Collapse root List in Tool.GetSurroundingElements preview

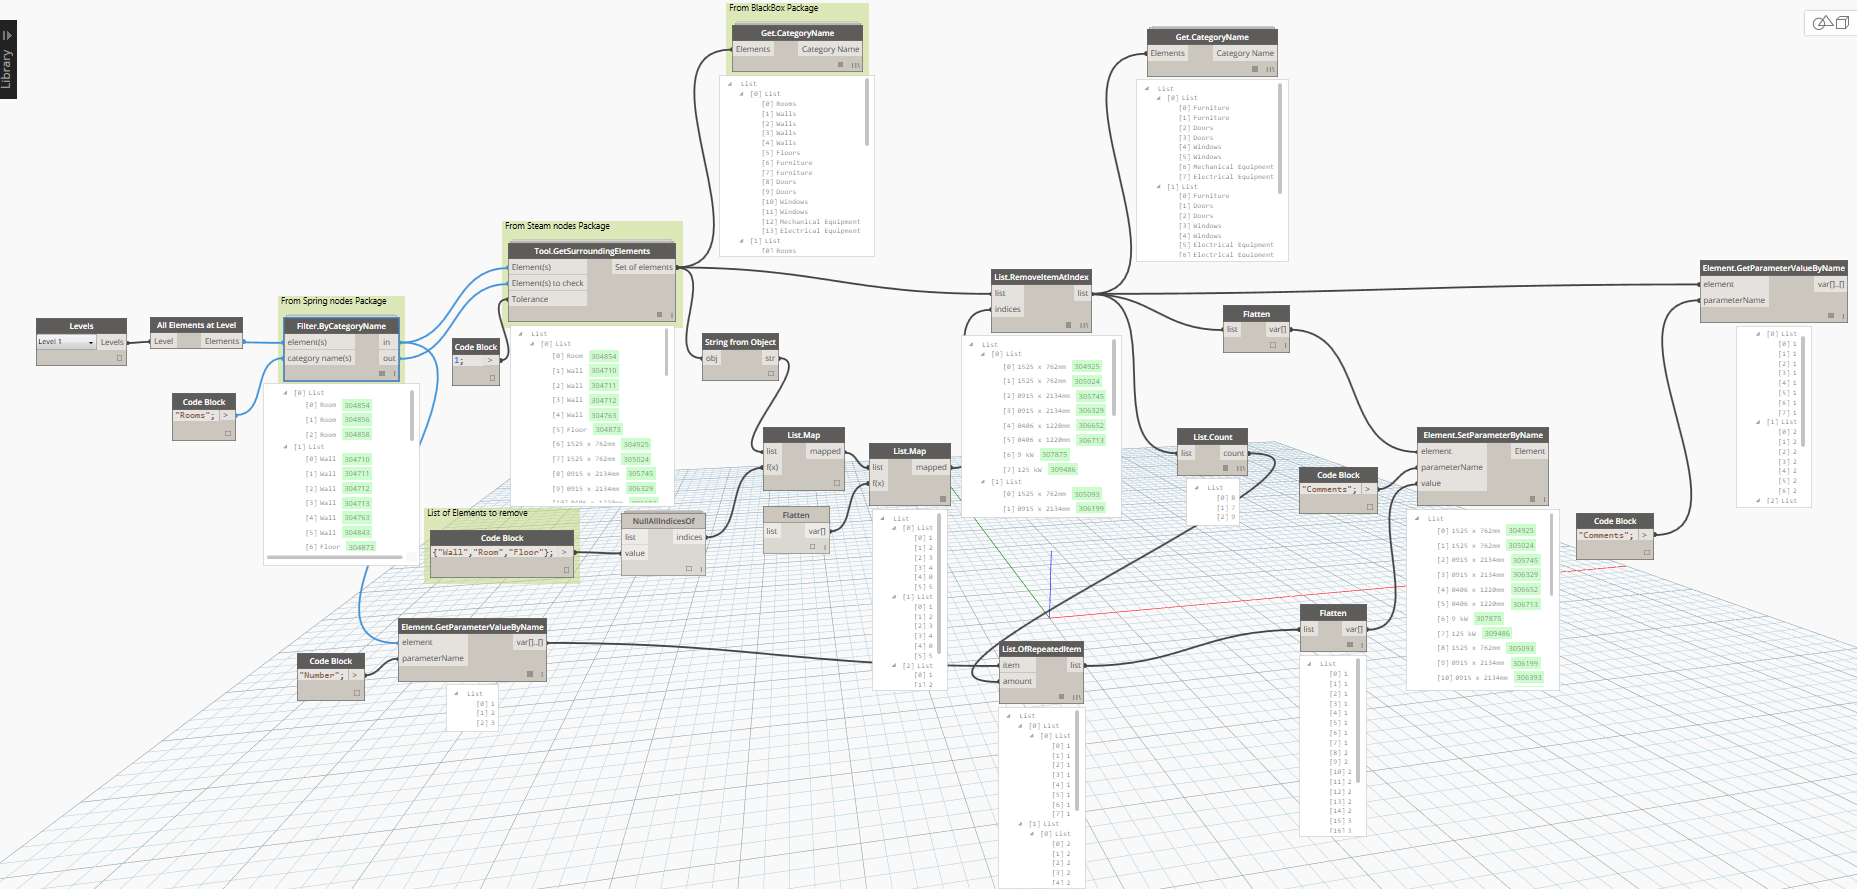[x=521, y=334]
